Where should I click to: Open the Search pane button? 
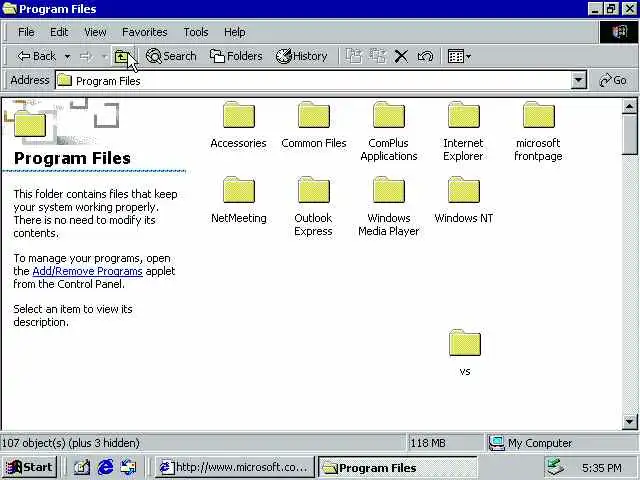[x=171, y=56]
